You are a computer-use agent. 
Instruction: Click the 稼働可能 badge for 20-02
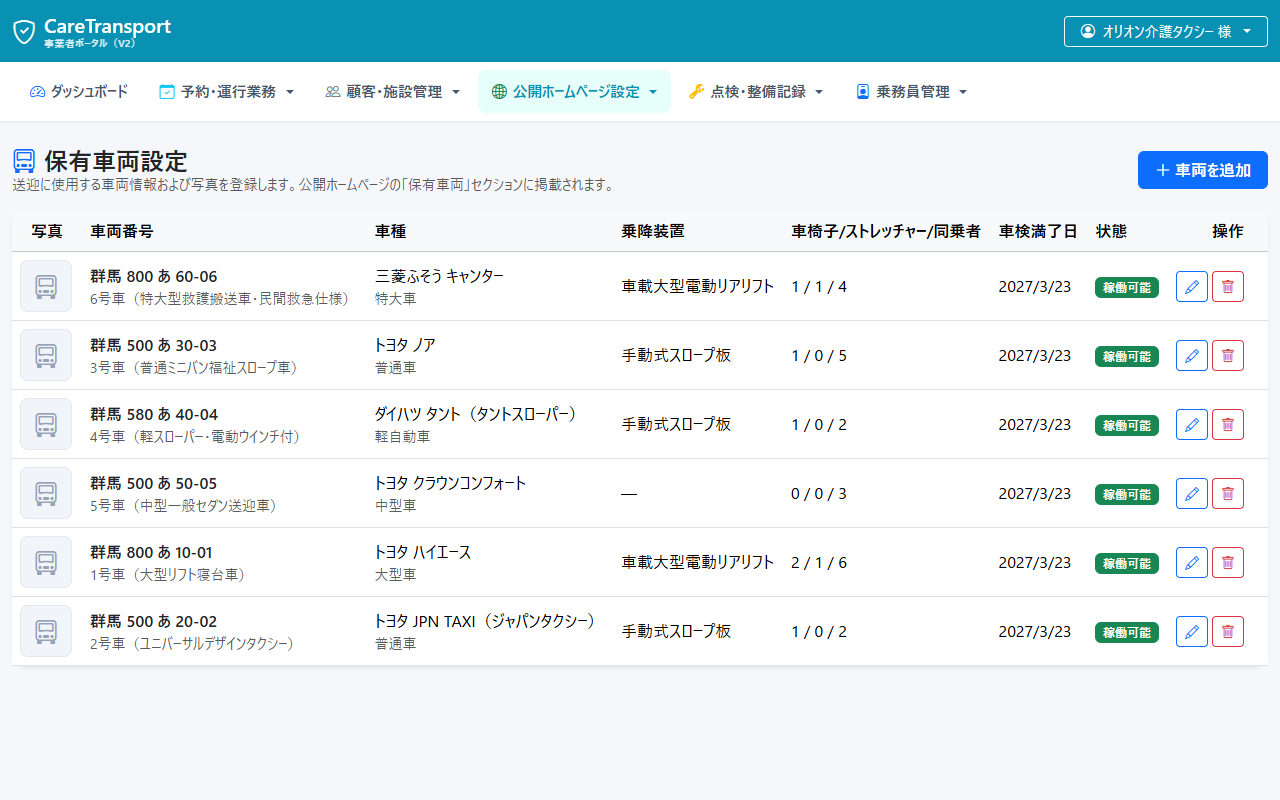tap(1127, 632)
